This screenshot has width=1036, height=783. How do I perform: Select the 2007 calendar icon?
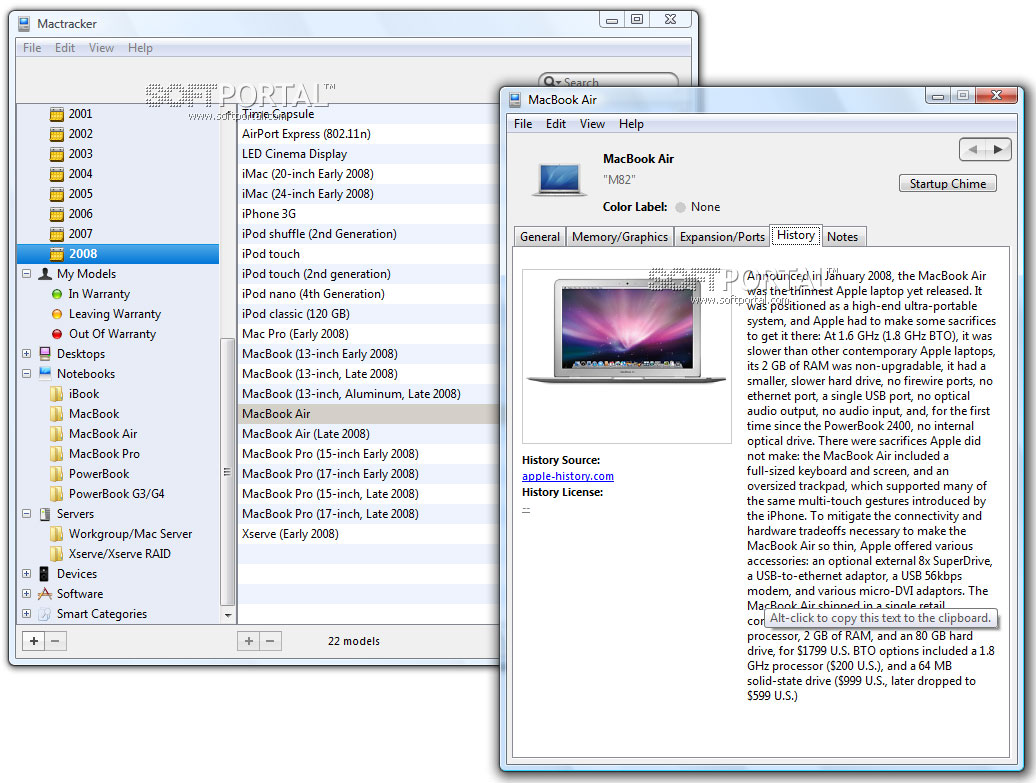pyautogui.click(x=57, y=234)
